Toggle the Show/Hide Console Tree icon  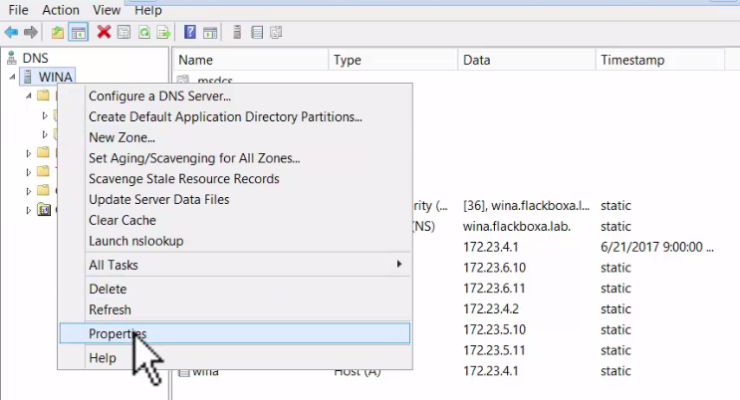[77, 33]
